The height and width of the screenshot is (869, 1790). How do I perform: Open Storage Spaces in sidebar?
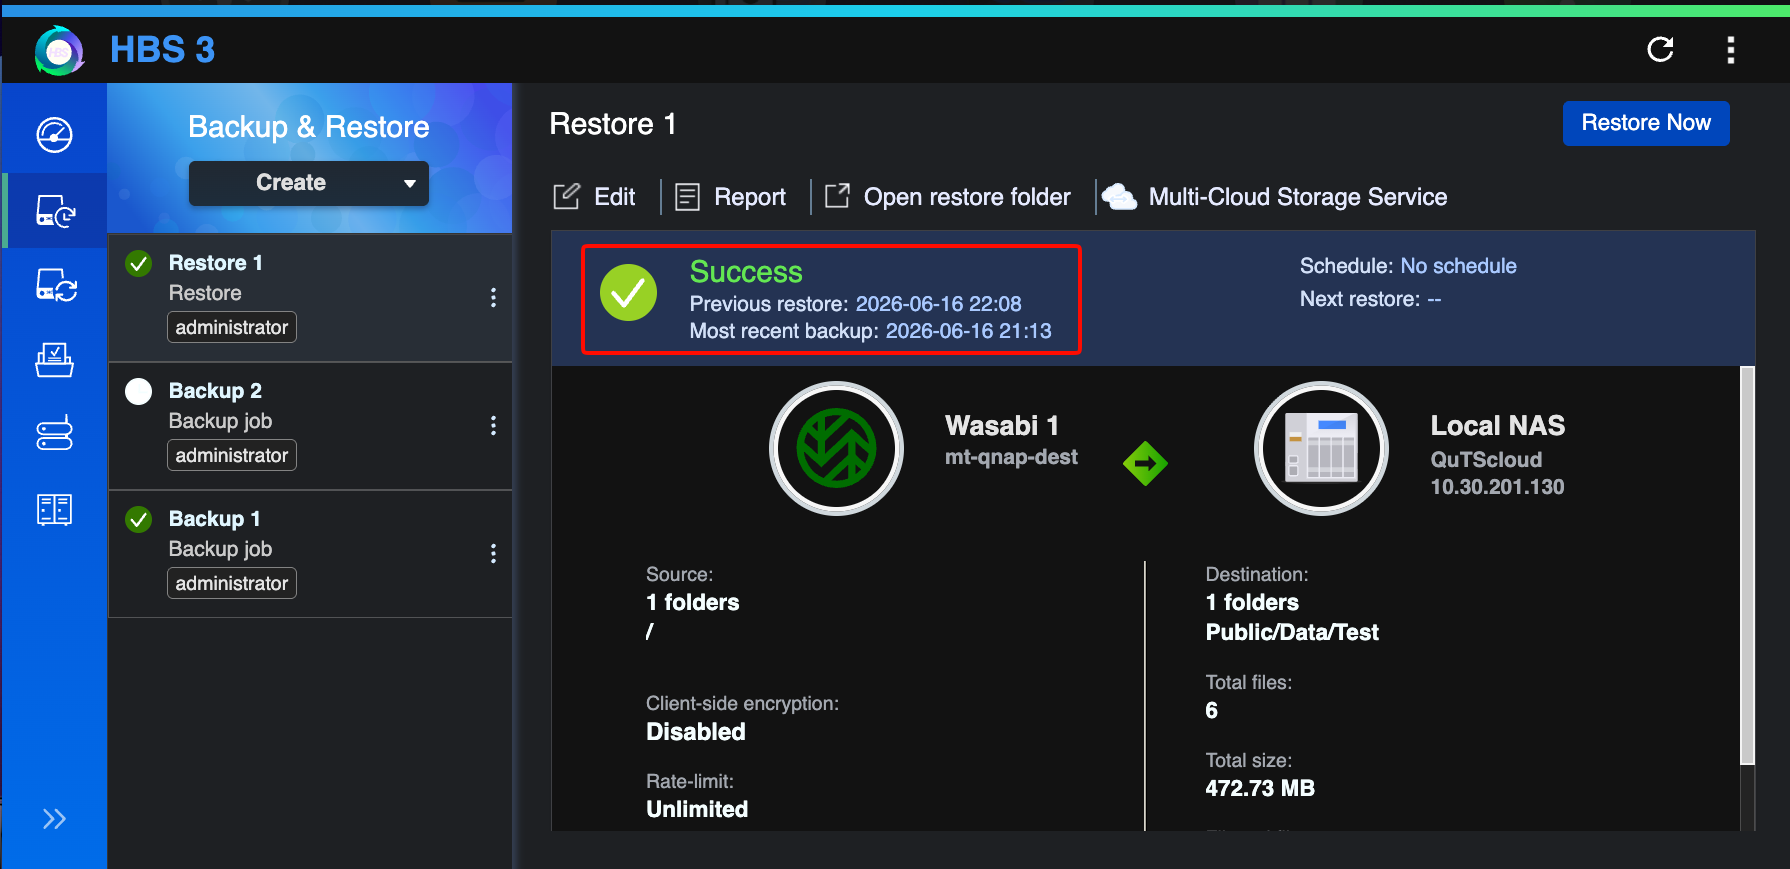54,433
